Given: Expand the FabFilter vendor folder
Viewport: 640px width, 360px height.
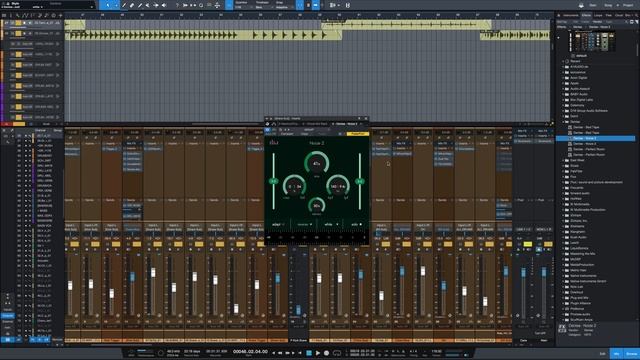Looking at the screenshot, I should point(564,171).
